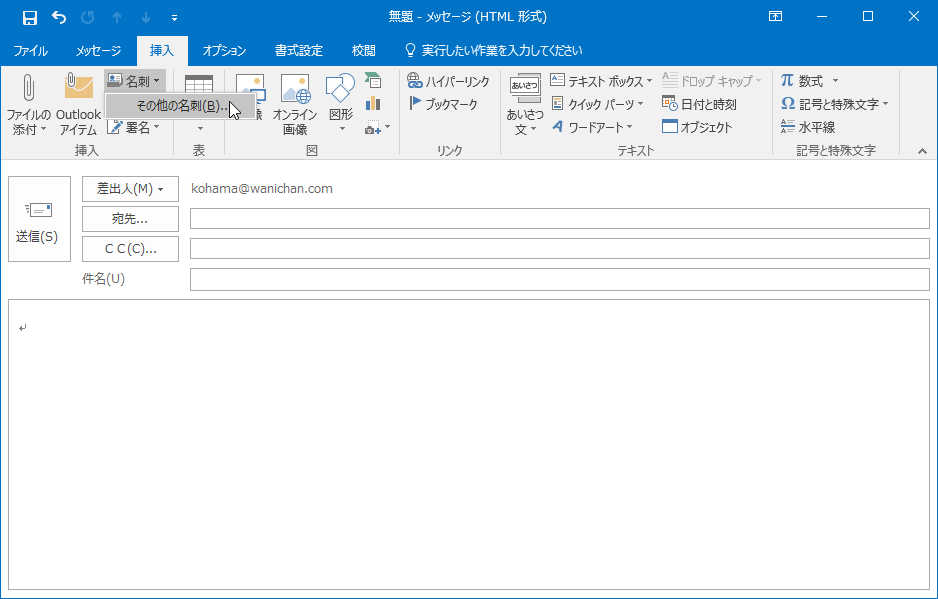Click the 宛先... recipients button
This screenshot has height=599, width=938.
[x=130, y=219]
